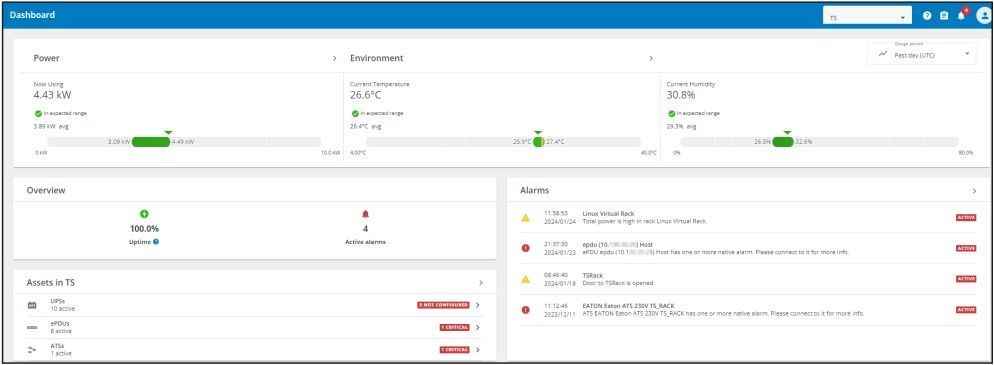The image size is (994, 365).
Task: Click critical icon for EATON ATS alarm
Action: tap(525, 310)
